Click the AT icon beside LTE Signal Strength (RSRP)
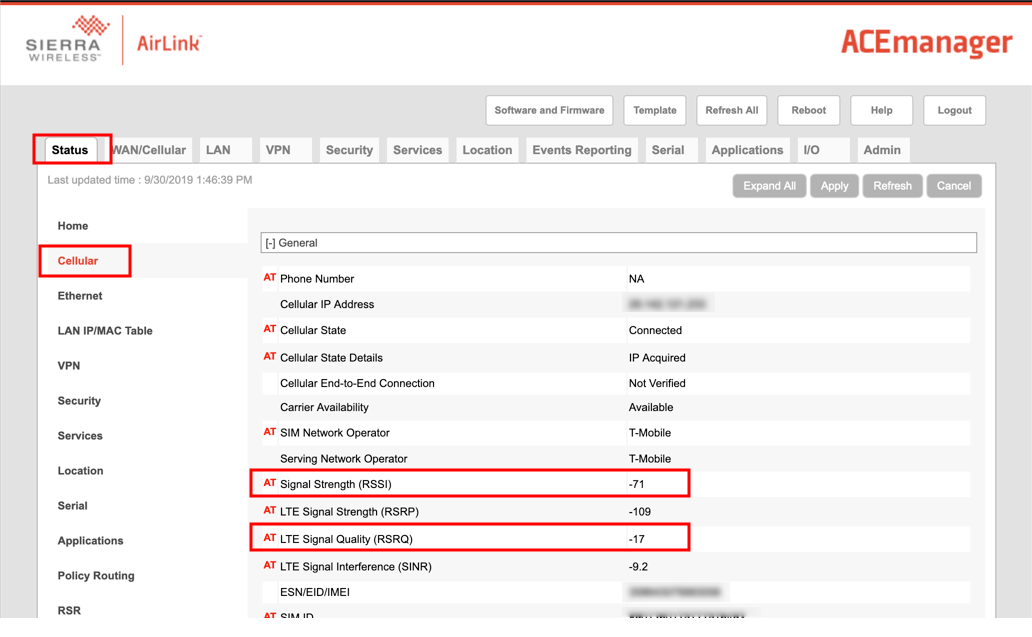This screenshot has height=637, width=1032. tap(269, 511)
